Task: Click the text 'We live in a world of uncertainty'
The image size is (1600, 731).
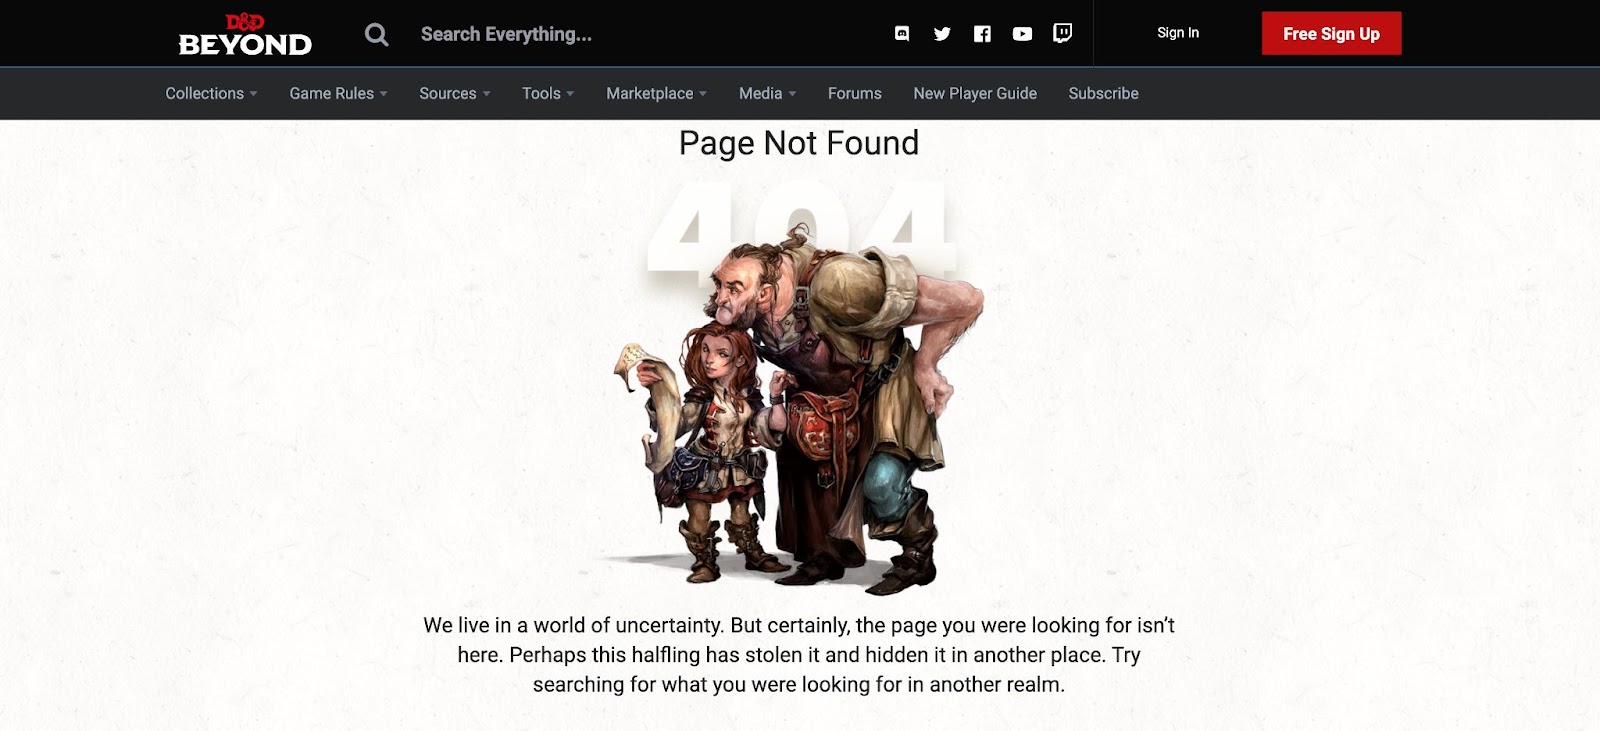Action: click(573, 625)
